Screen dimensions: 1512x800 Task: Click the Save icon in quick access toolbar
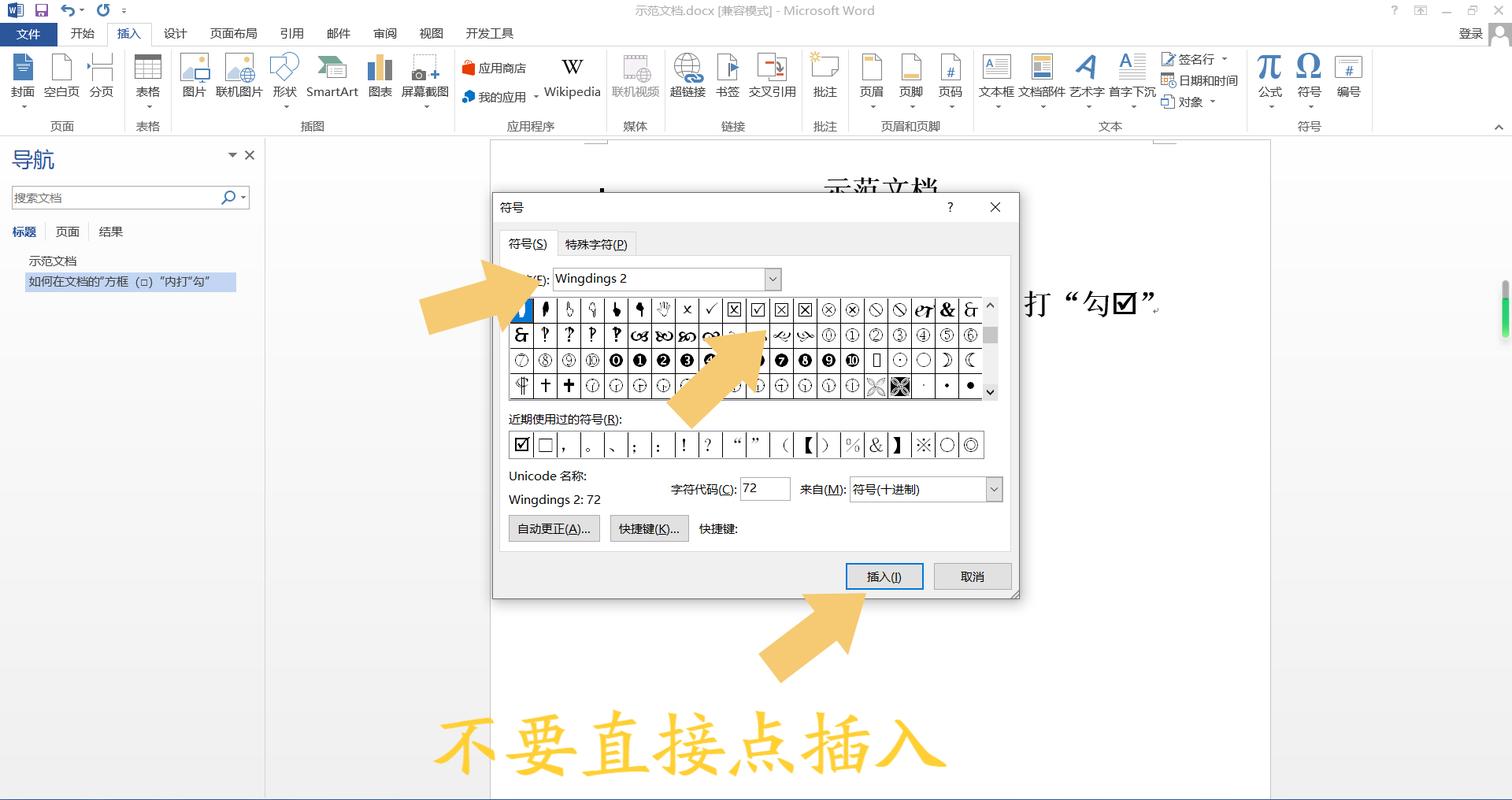click(41, 10)
